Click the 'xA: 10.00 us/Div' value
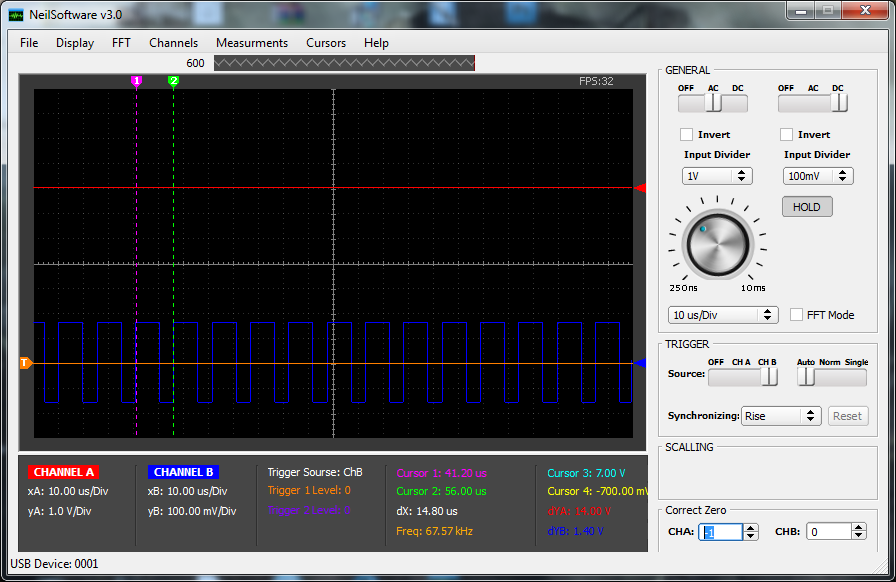The height and width of the screenshot is (582, 896). (68, 491)
